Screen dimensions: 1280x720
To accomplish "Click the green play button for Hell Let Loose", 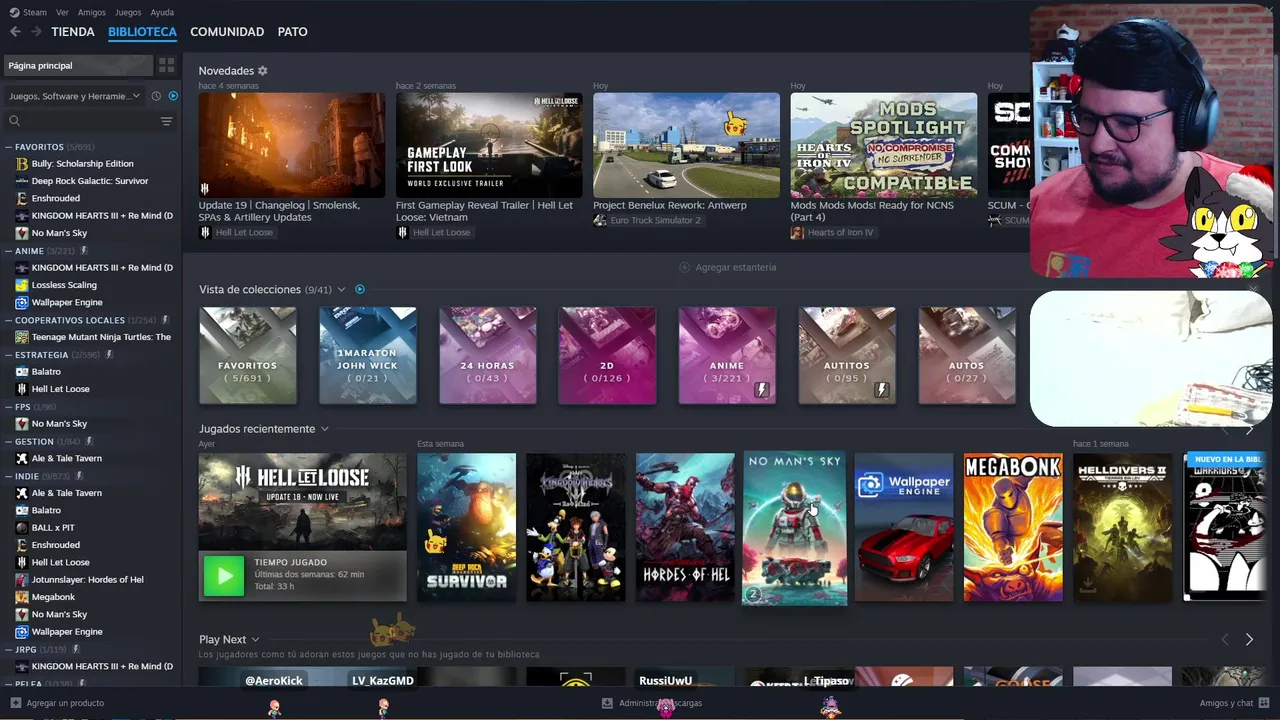I will click(x=224, y=576).
